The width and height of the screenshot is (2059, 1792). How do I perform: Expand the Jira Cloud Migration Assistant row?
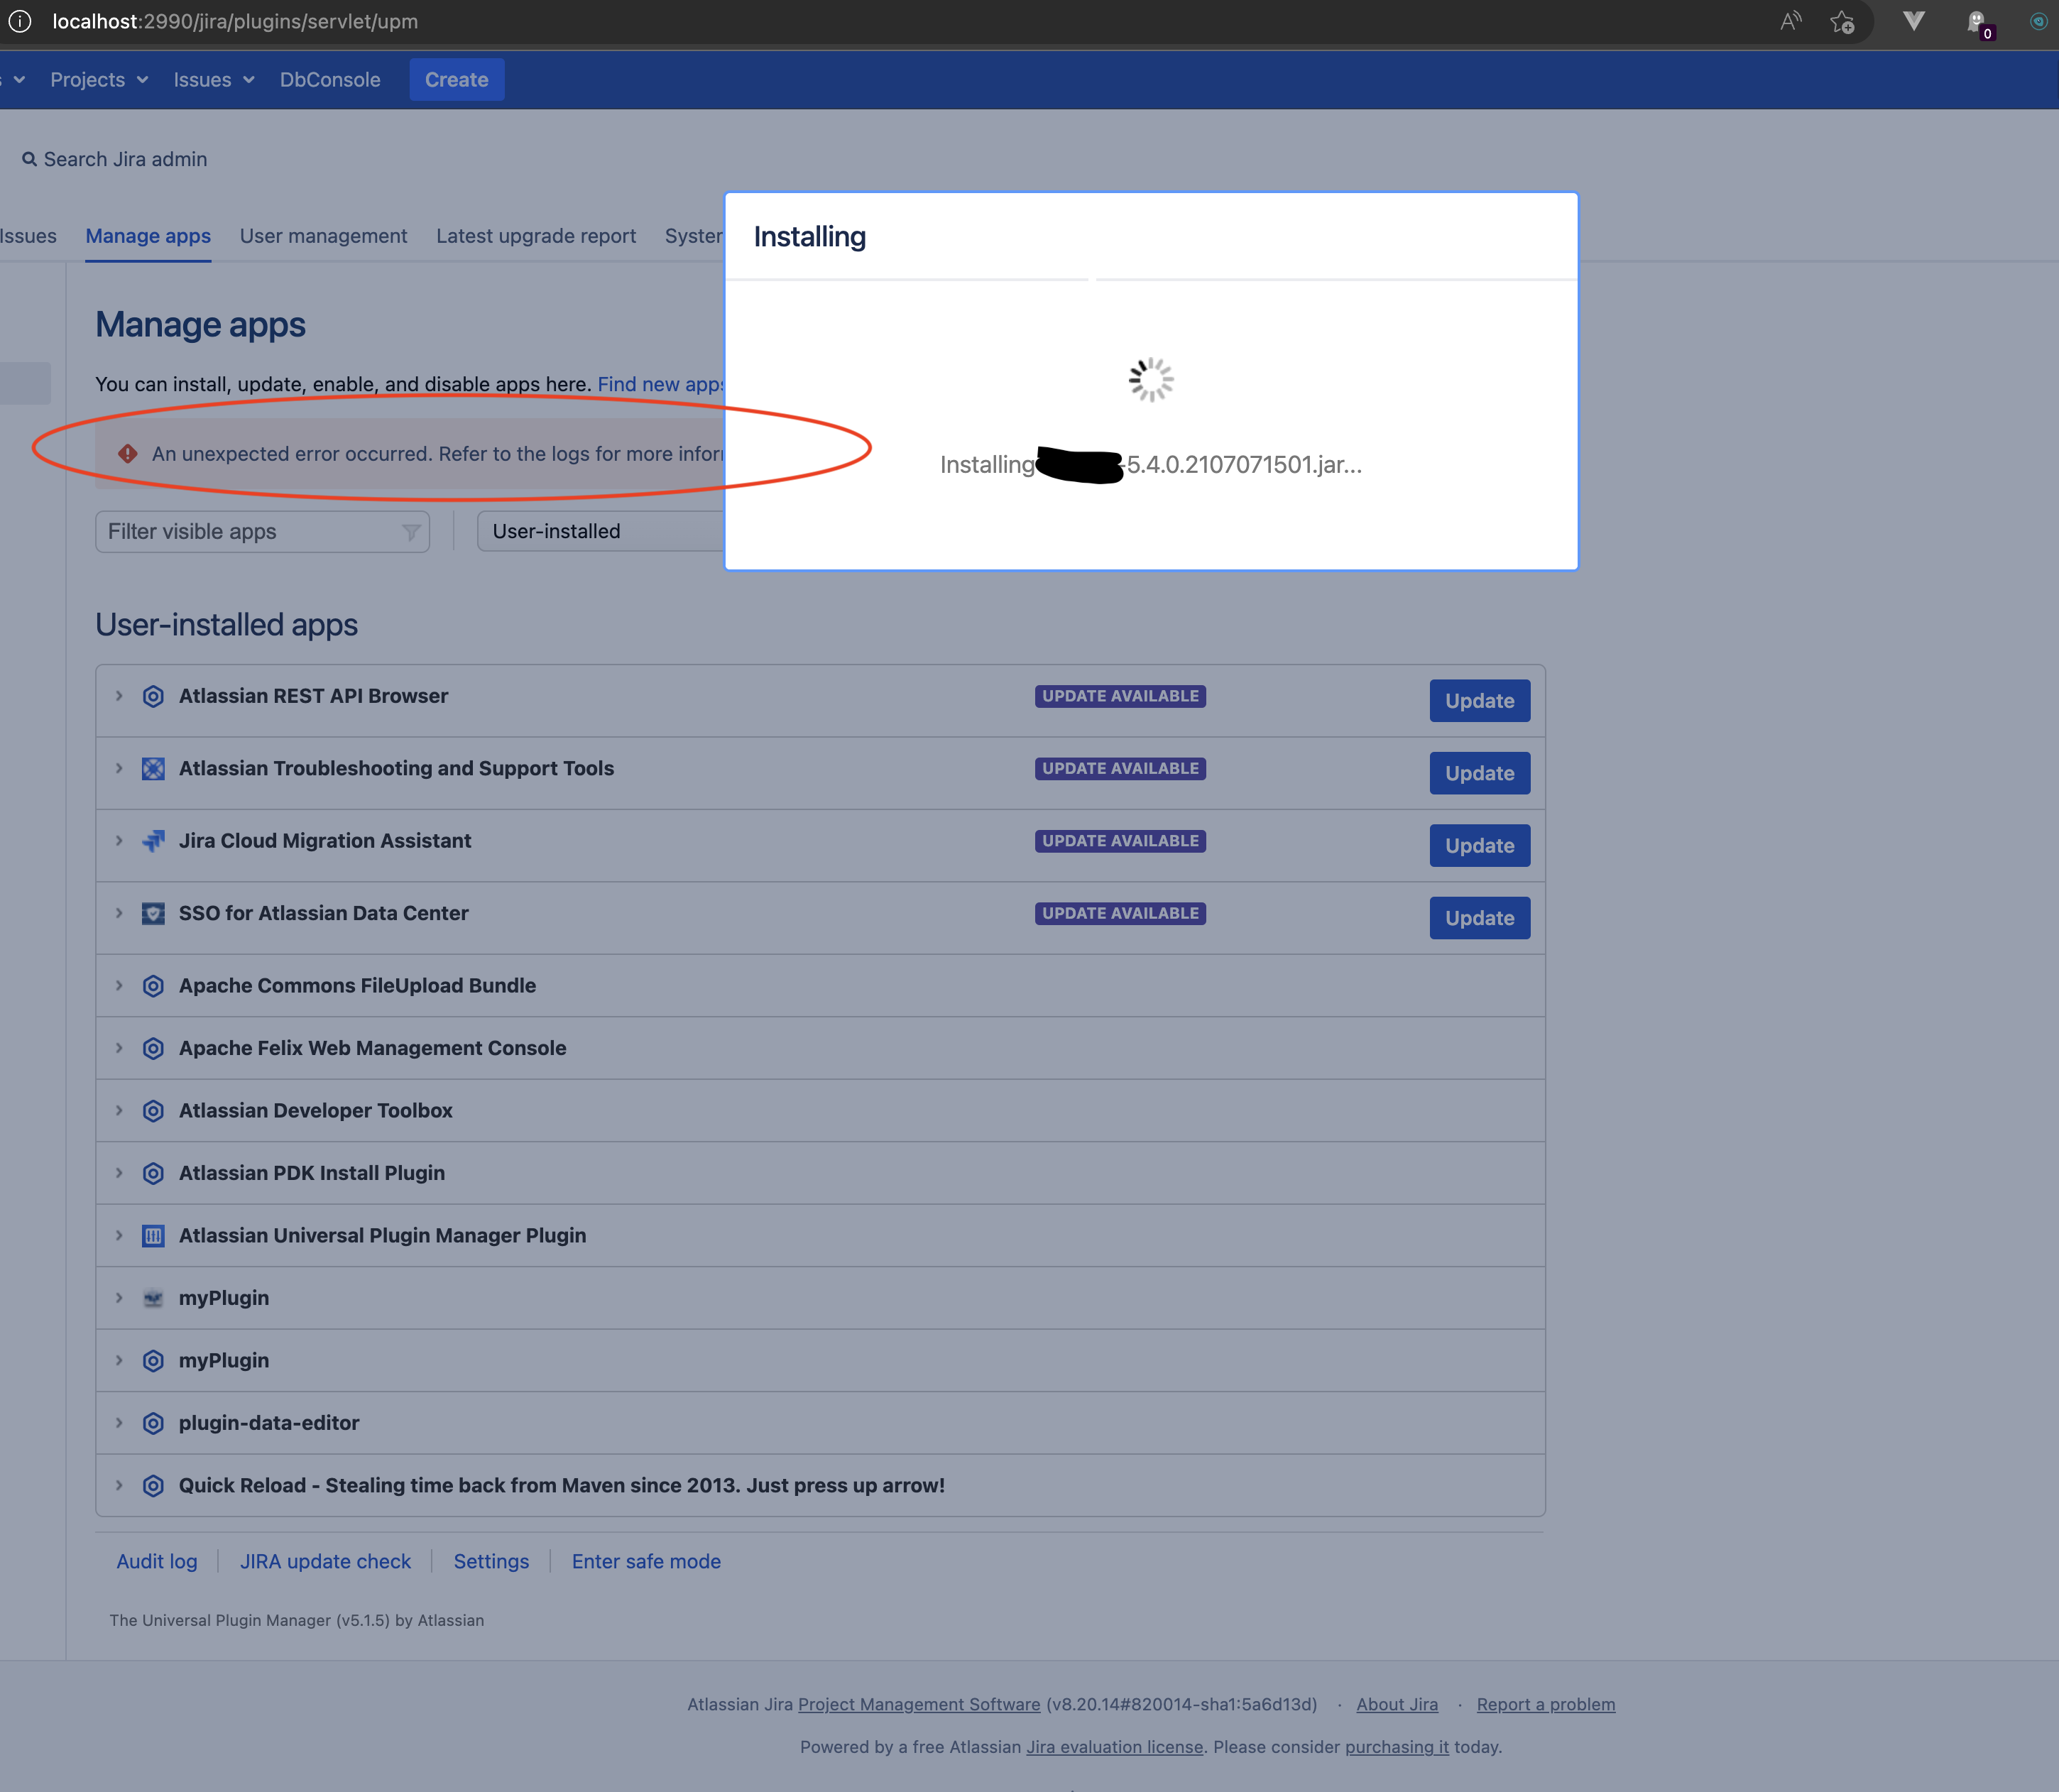click(119, 841)
